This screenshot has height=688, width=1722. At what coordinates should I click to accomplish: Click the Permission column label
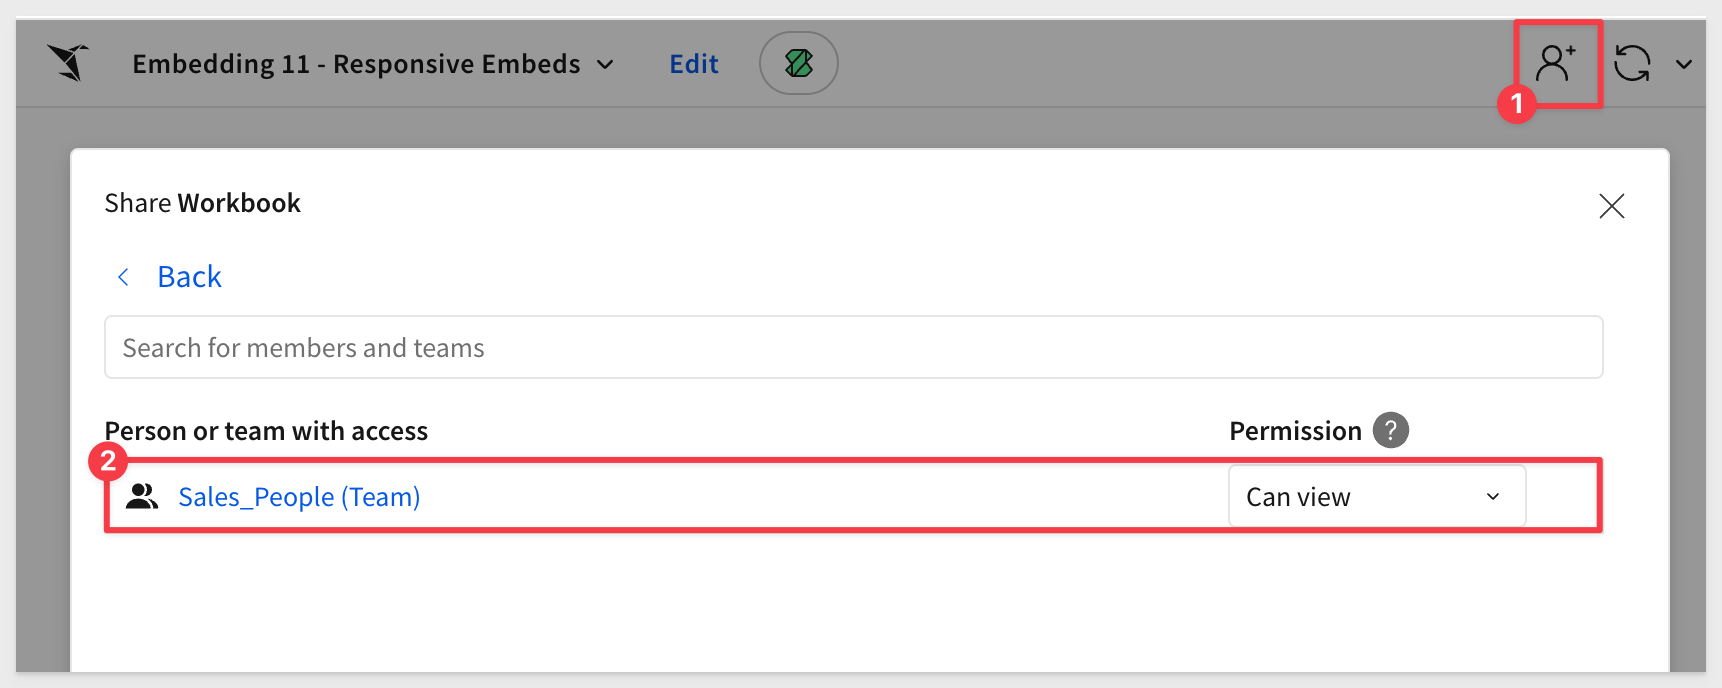point(1295,431)
